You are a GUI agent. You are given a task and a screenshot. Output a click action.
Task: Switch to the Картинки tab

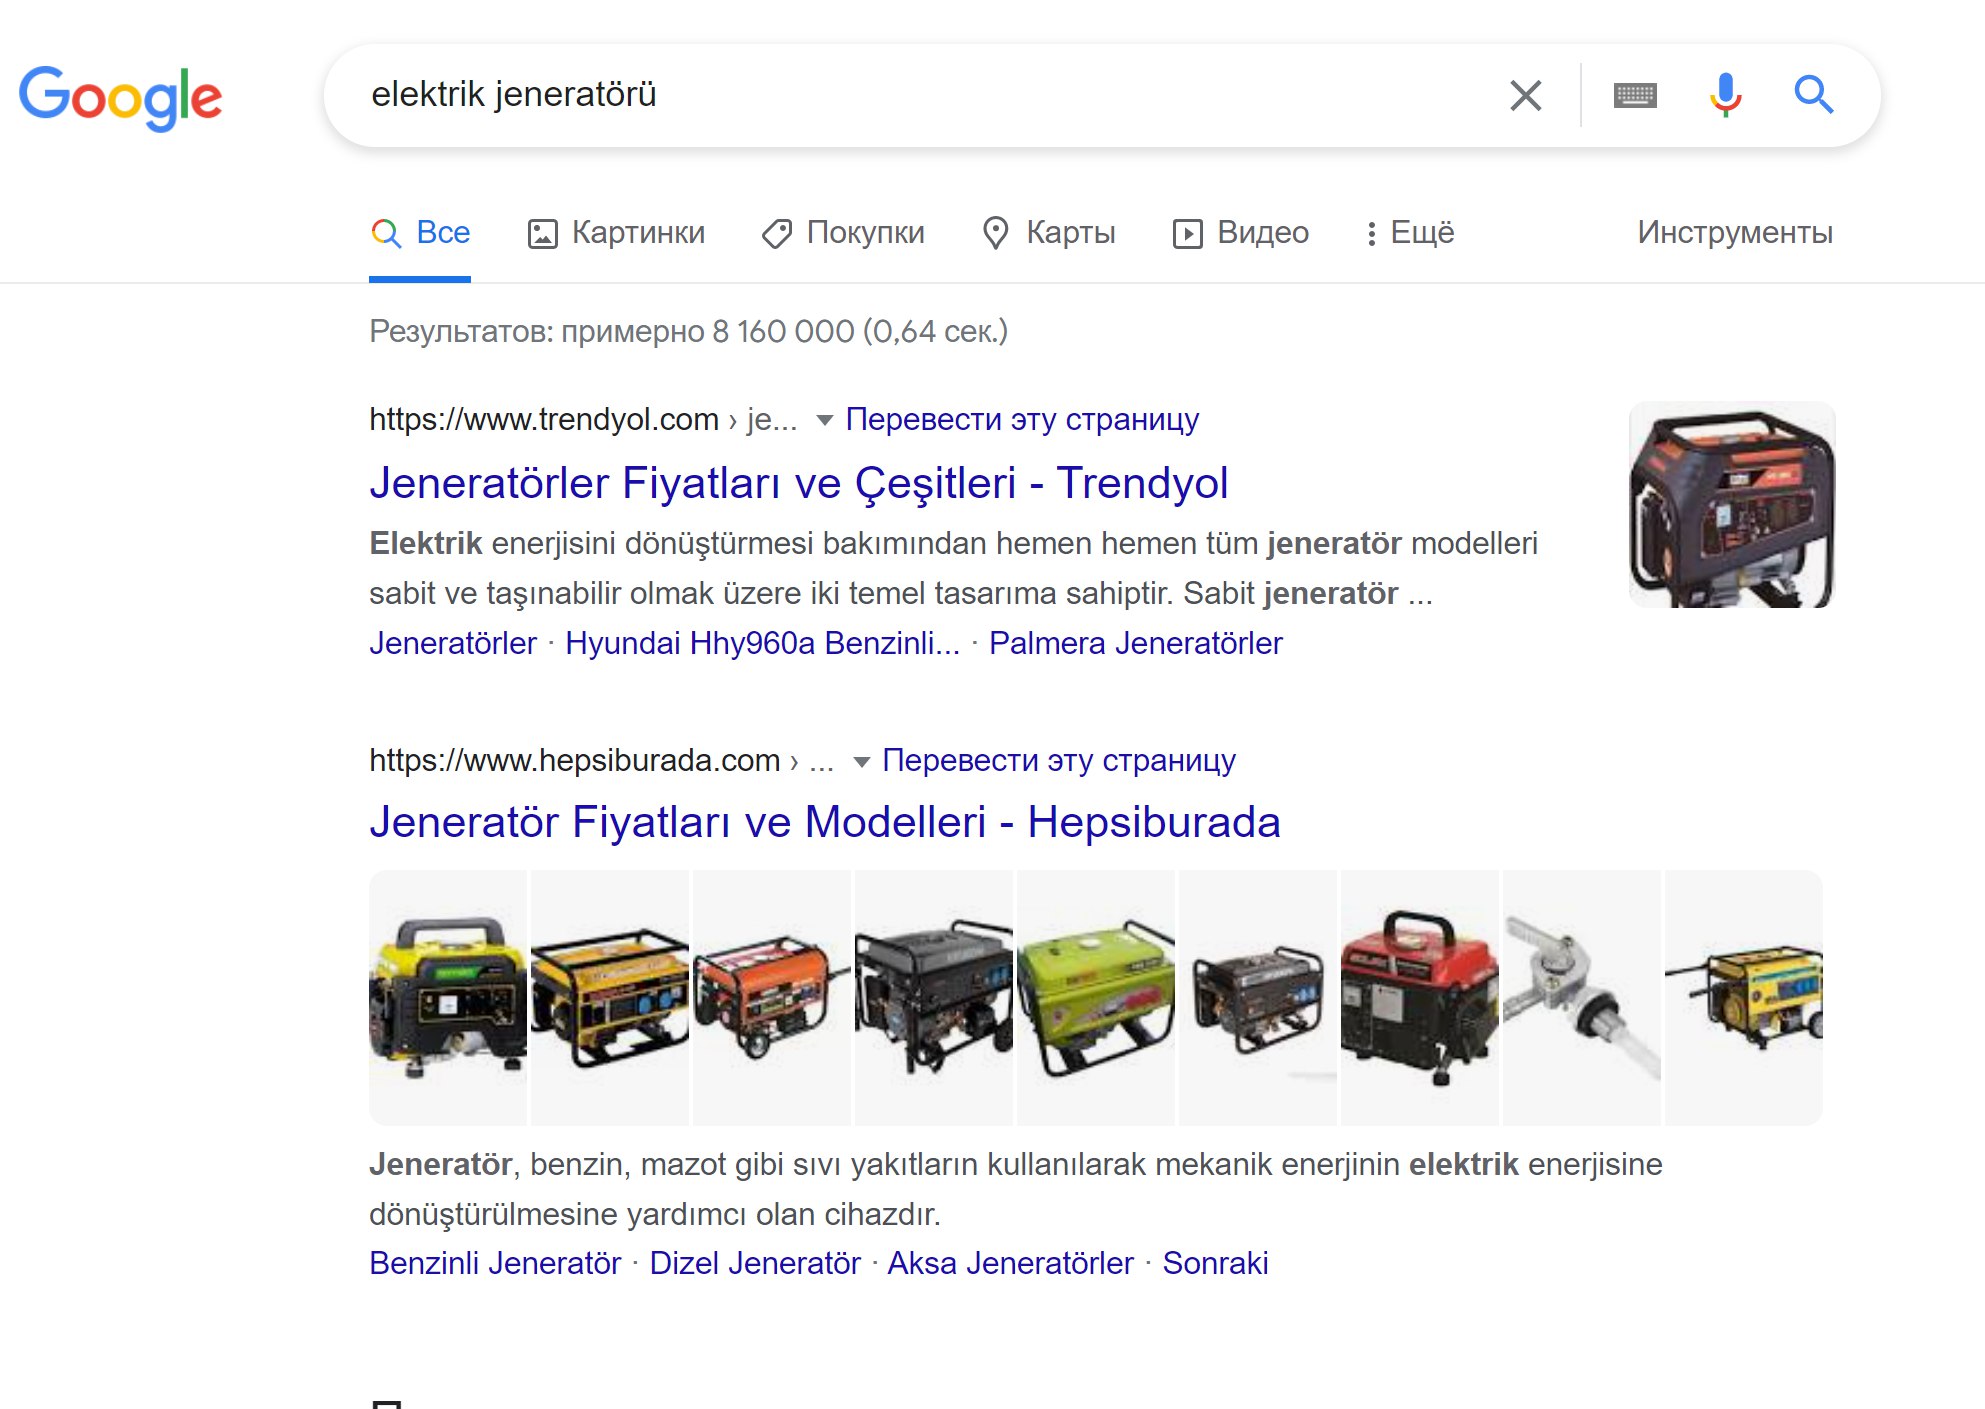(x=616, y=232)
